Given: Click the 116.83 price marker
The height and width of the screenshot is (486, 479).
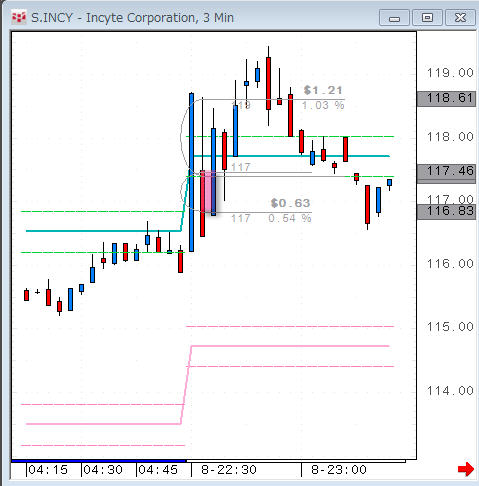Looking at the screenshot, I should pyautogui.click(x=446, y=211).
